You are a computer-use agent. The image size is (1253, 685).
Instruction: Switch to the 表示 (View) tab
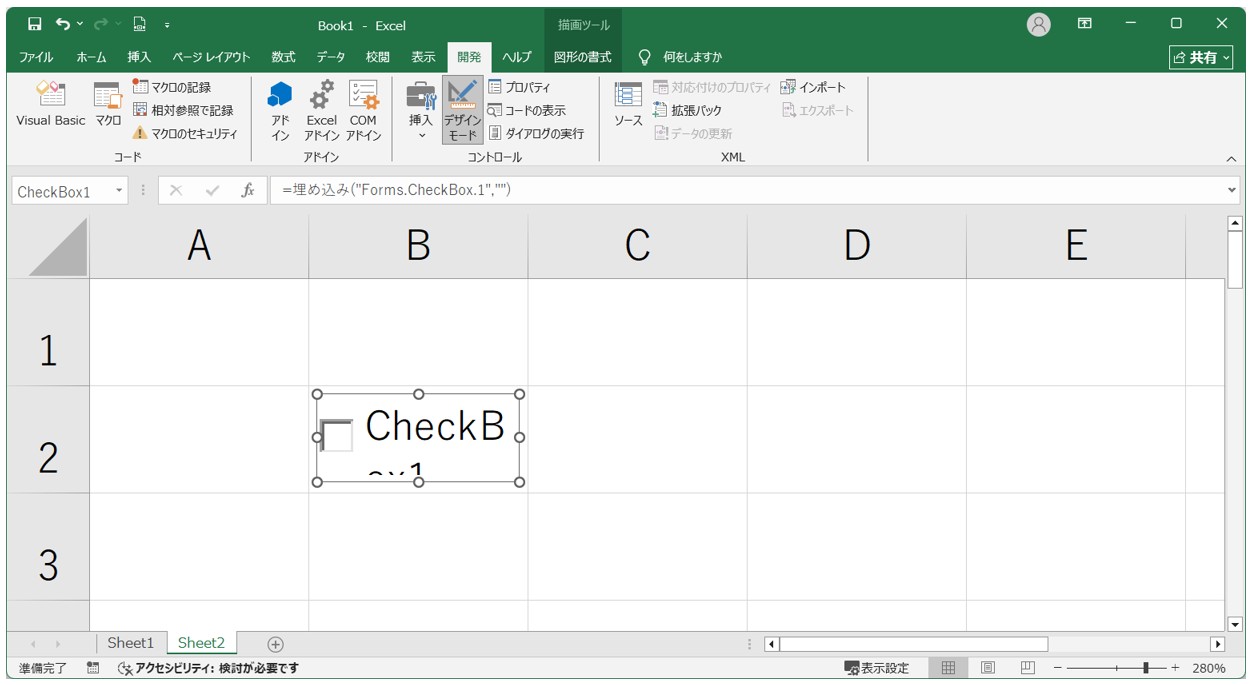(x=424, y=57)
